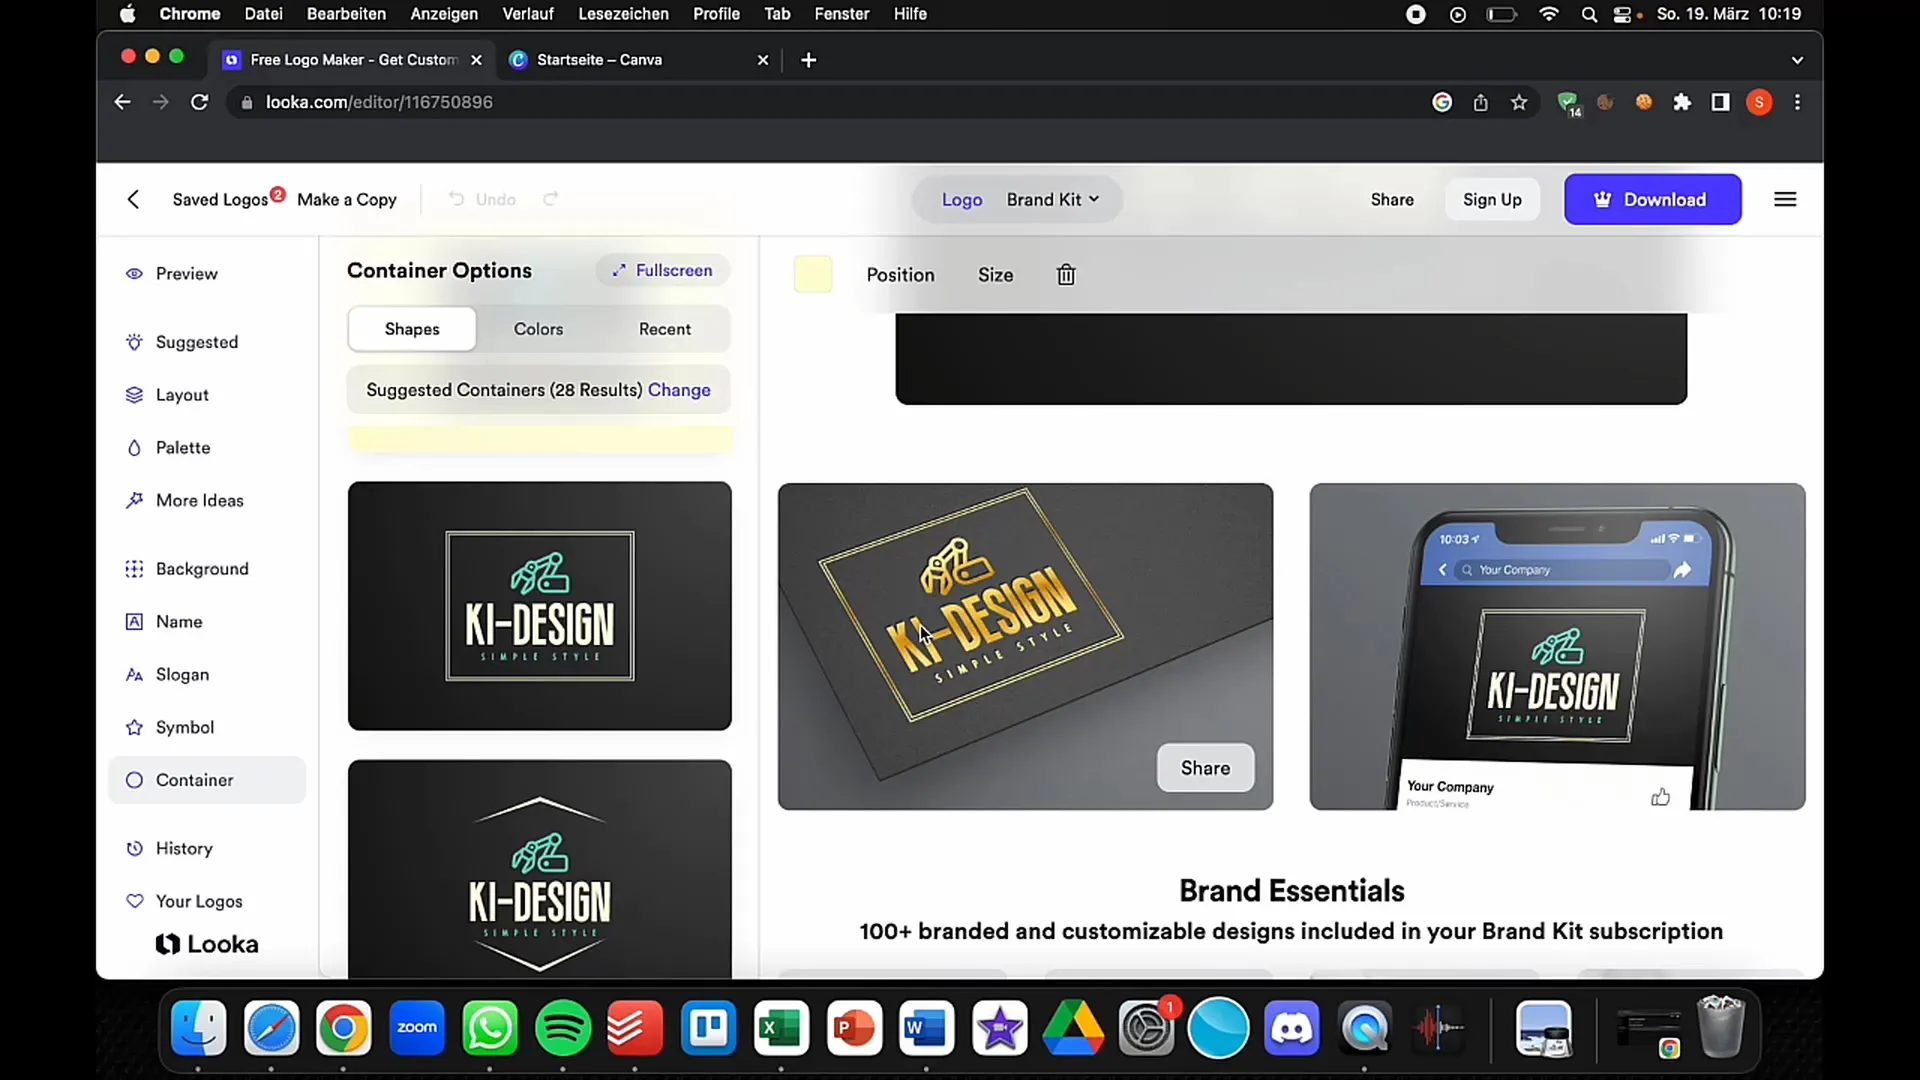Open the Size option
This screenshot has width=1920, height=1080.
[995, 275]
